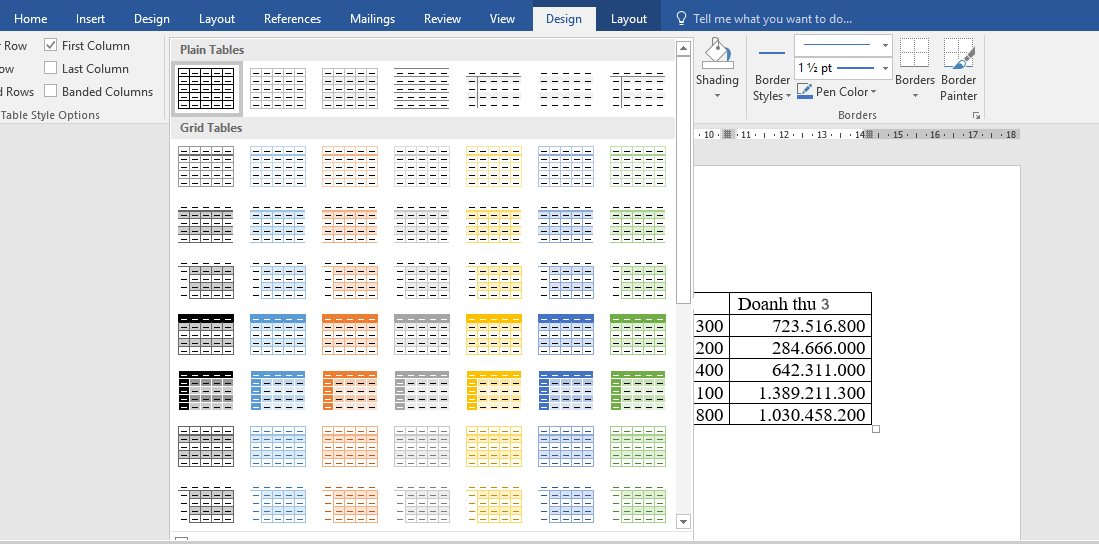Image resolution: width=1099 pixels, height=544 pixels.
Task: Click the Tell me what you want search box
Action: [772, 19]
